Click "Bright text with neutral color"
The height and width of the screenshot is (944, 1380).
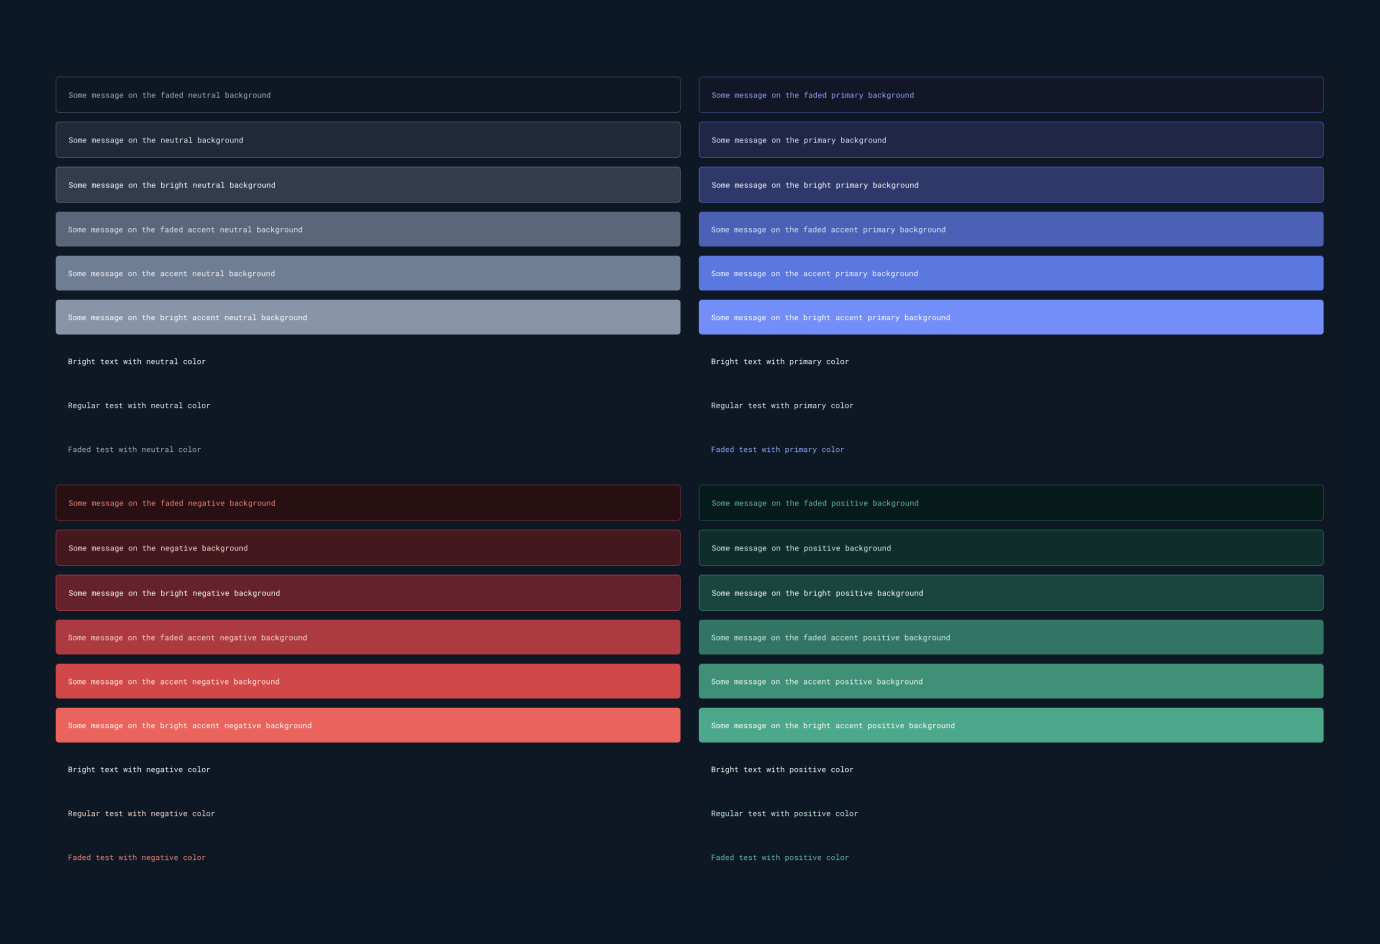(x=137, y=362)
